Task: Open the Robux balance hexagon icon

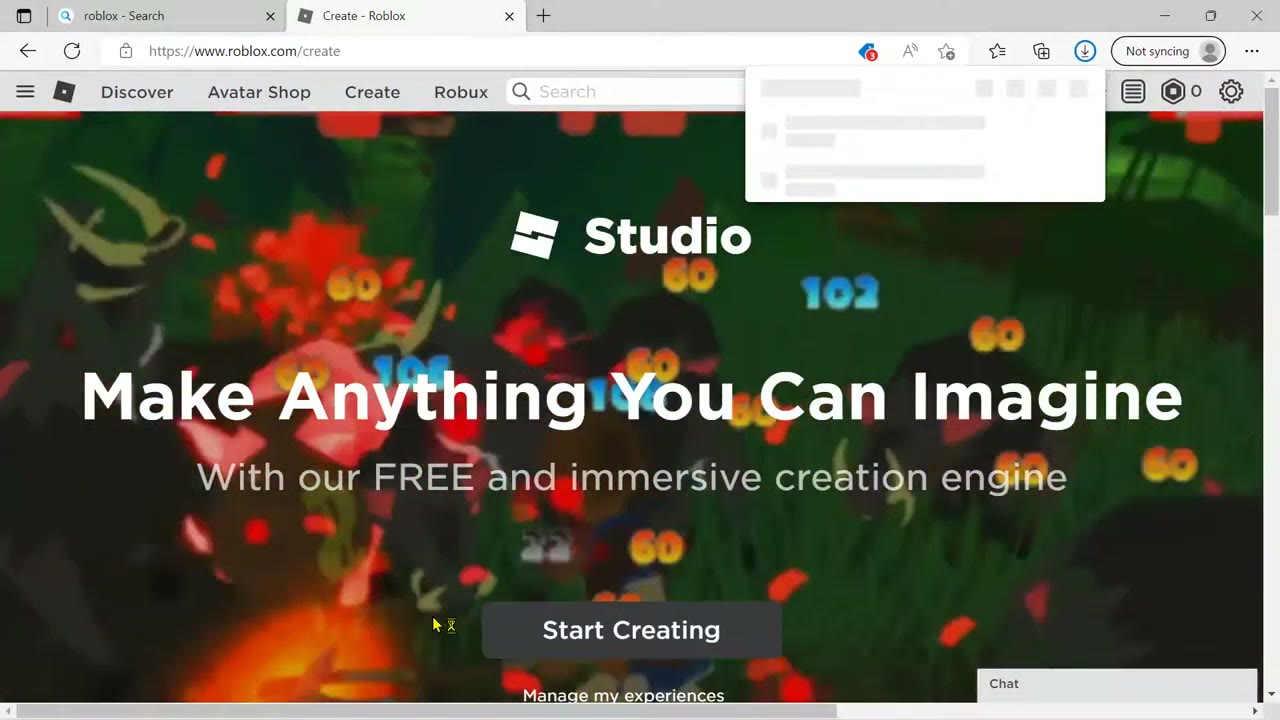Action: [1173, 92]
